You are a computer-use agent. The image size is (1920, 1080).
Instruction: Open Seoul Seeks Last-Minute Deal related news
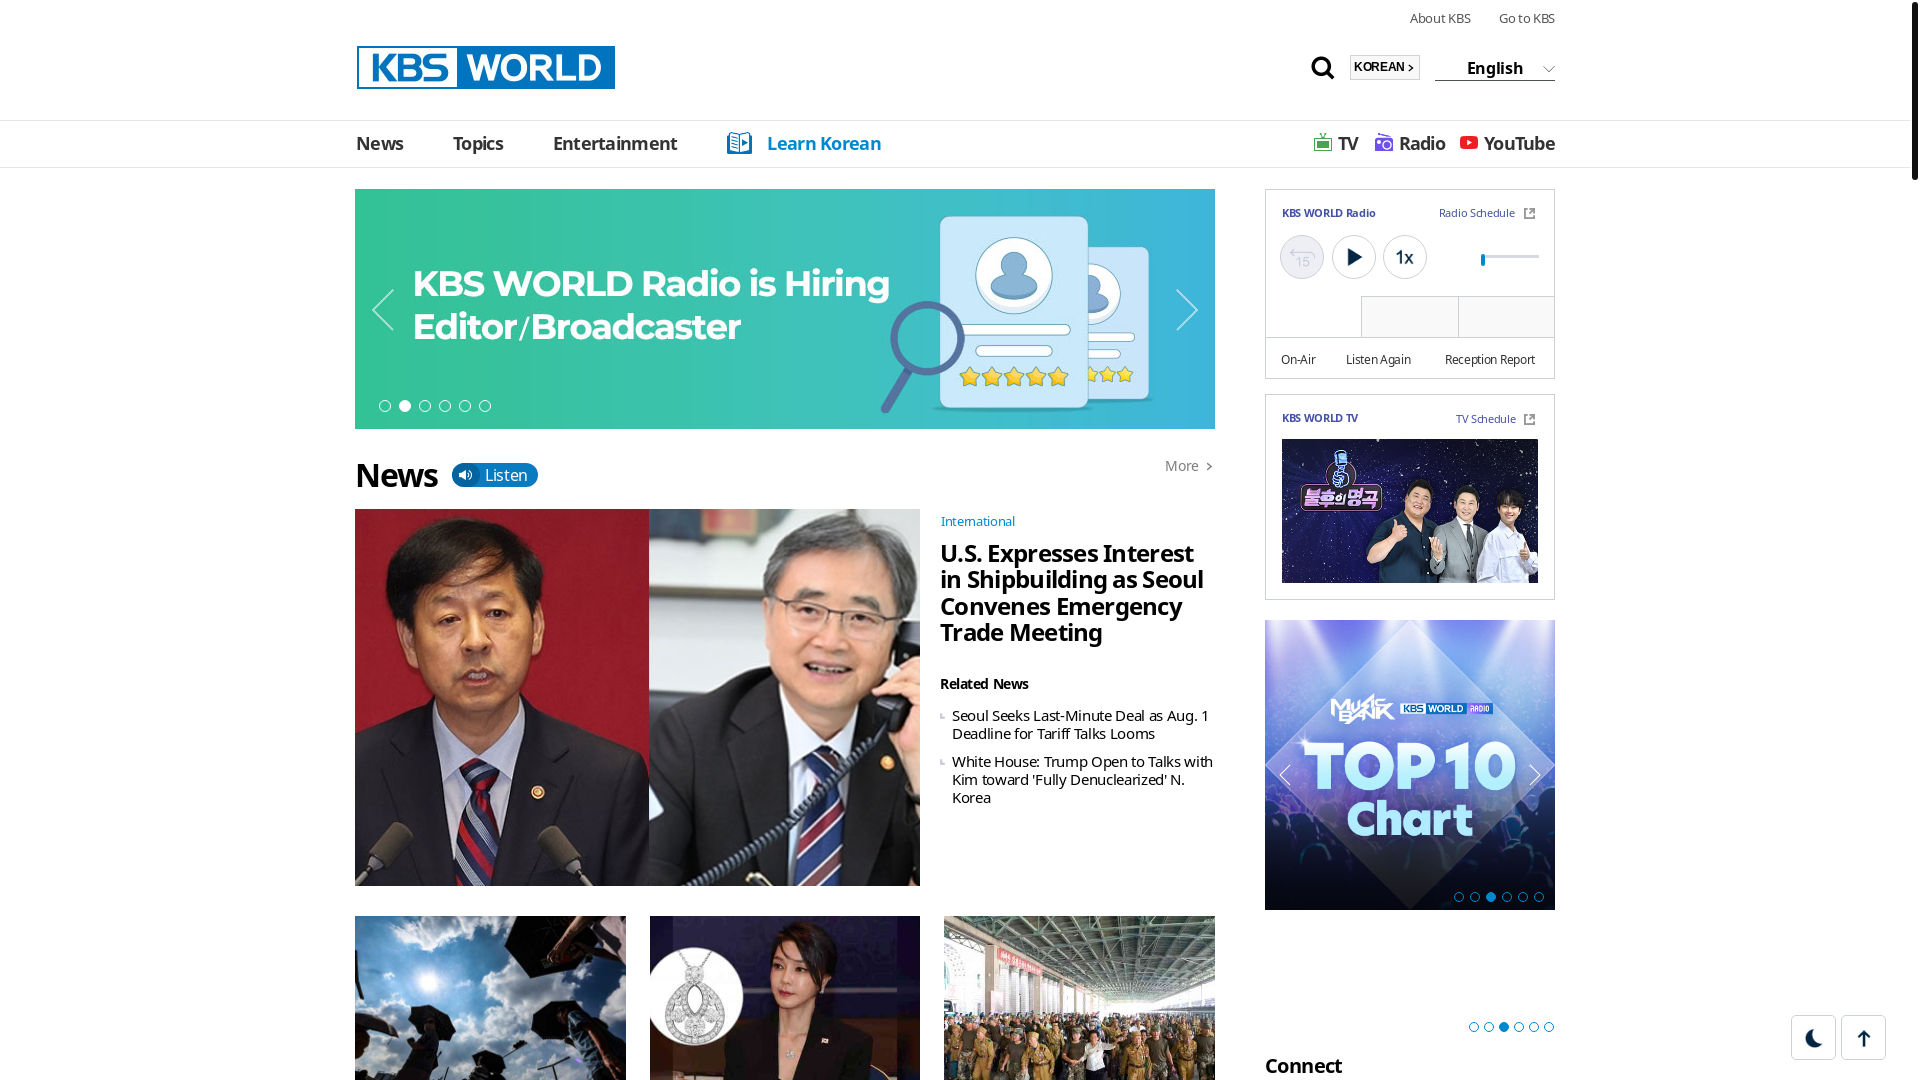[1080, 724]
